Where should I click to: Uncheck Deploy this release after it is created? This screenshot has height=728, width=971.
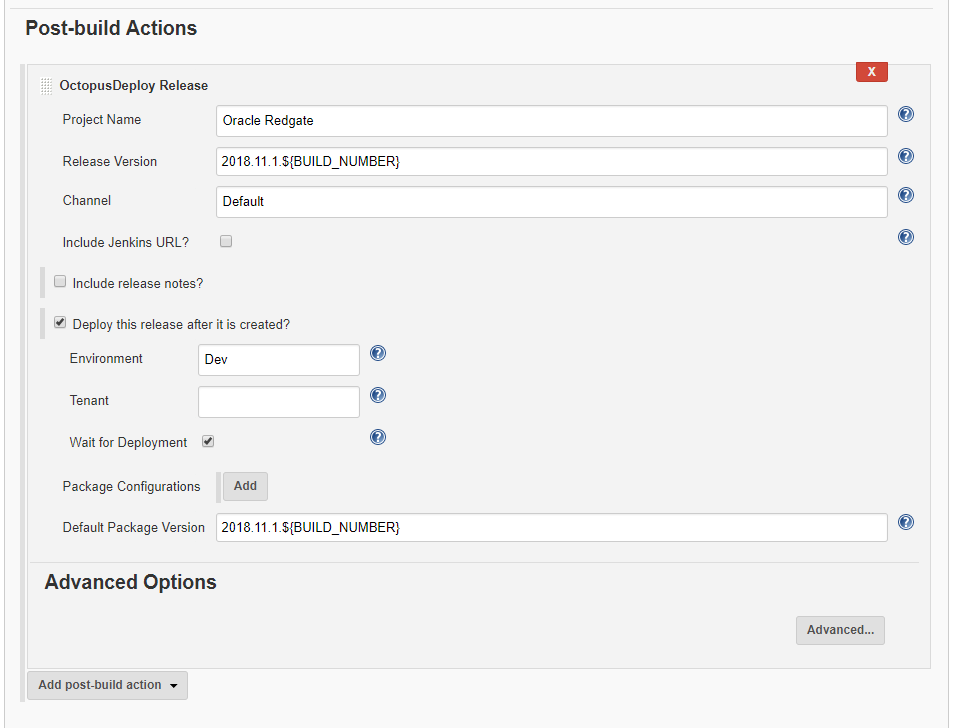pos(60,323)
